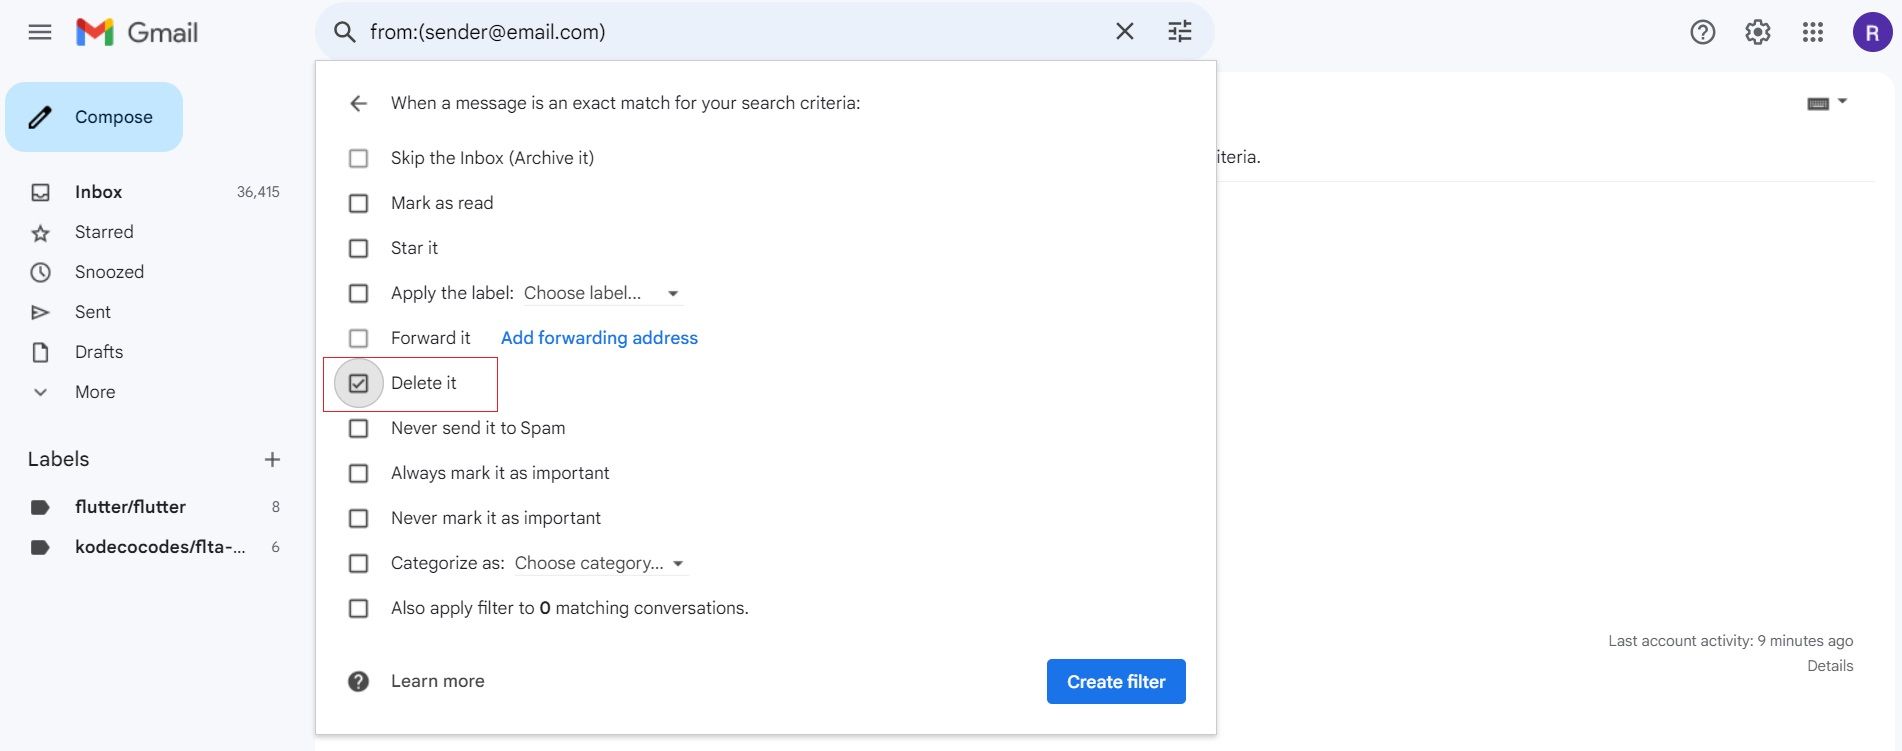Expand More in the left sidebar
The height and width of the screenshot is (751, 1902).
coord(95,392)
